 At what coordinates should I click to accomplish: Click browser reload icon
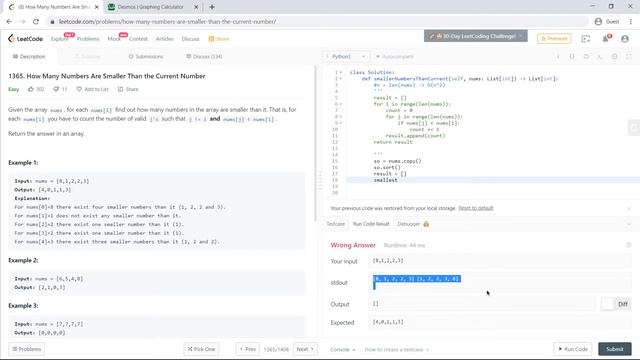click(x=36, y=22)
